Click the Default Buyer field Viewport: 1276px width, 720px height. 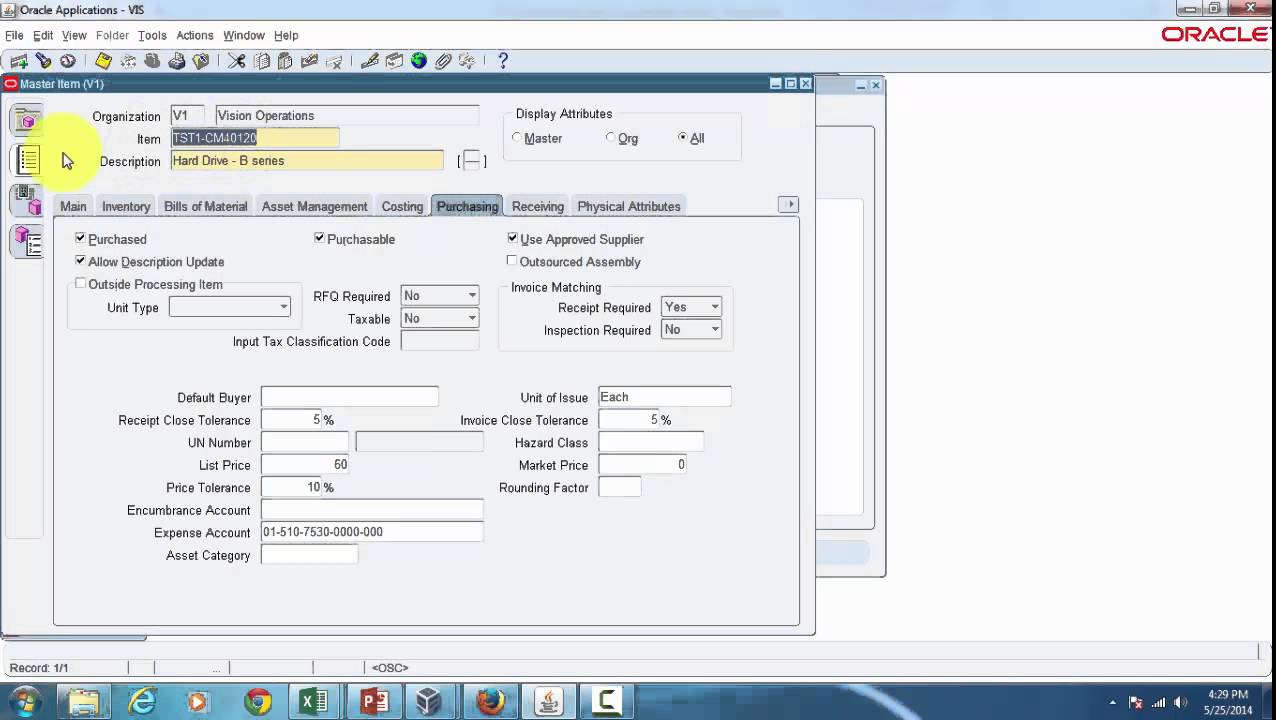[349, 397]
